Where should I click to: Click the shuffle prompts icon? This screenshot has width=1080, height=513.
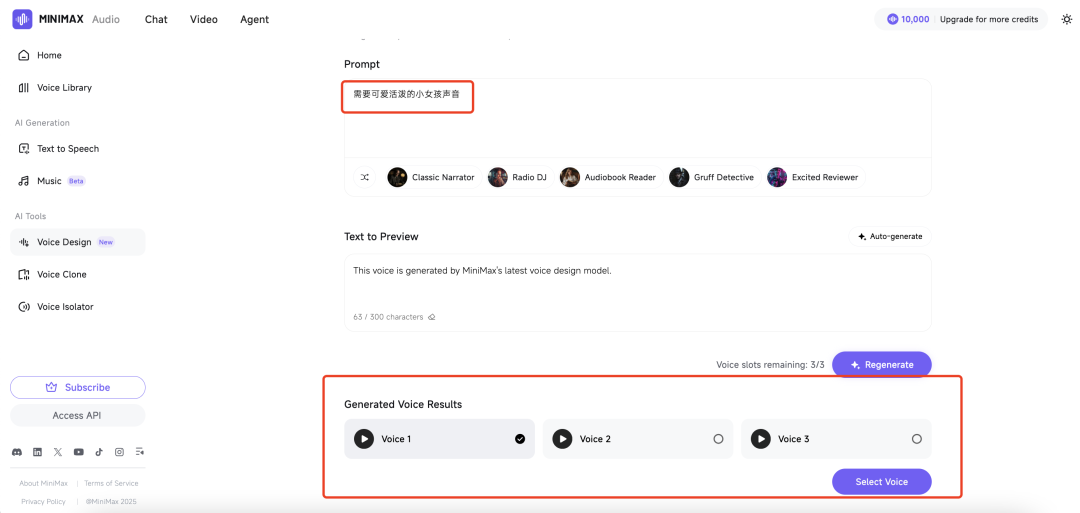click(x=364, y=177)
